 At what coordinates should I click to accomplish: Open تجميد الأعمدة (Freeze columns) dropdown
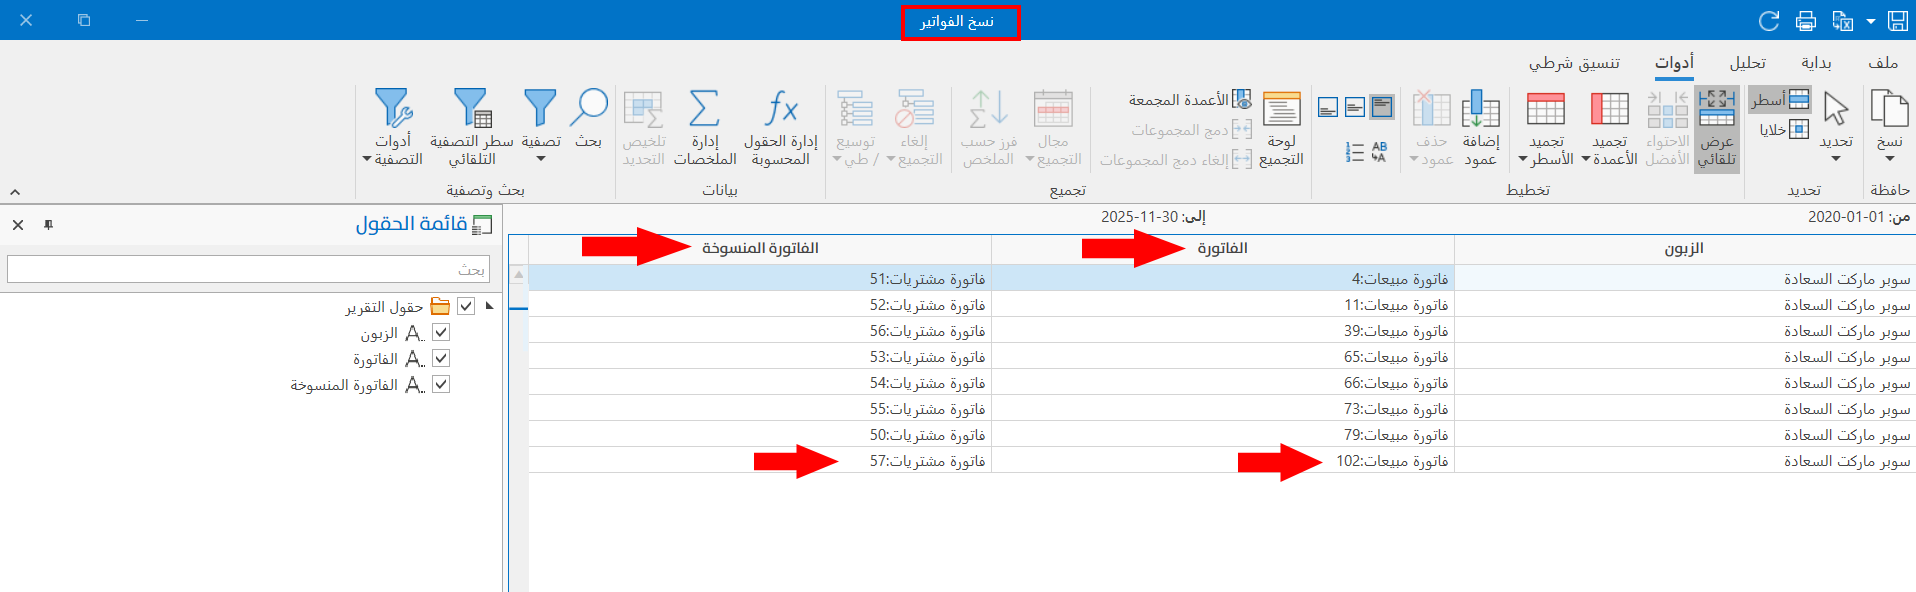[1609, 128]
